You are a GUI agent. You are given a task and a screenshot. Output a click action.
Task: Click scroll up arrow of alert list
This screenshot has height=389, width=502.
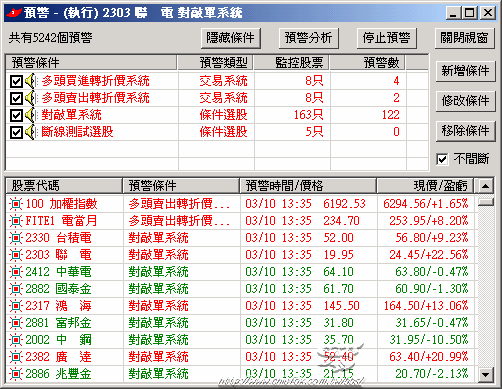pos(485,186)
